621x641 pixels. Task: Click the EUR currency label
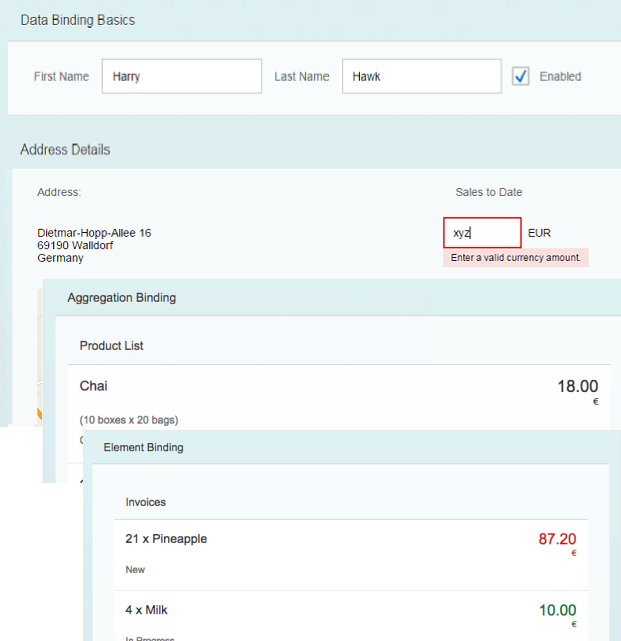539,233
